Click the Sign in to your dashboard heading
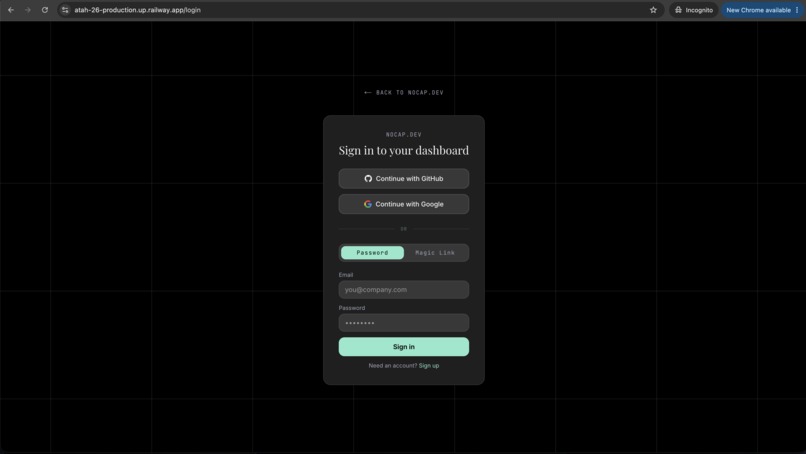This screenshot has height=454, width=806. pyautogui.click(x=404, y=150)
